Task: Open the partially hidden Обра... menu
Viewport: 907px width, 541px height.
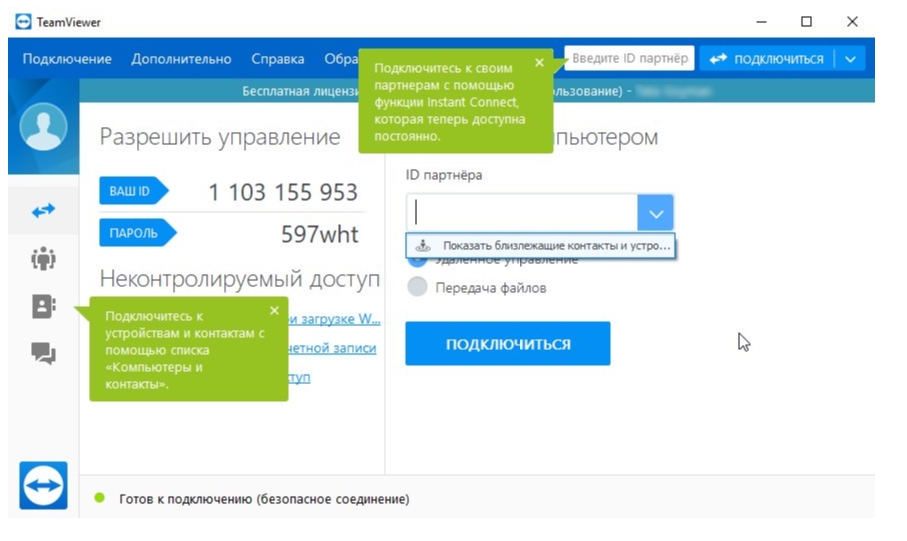Action: (x=341, y=59)
